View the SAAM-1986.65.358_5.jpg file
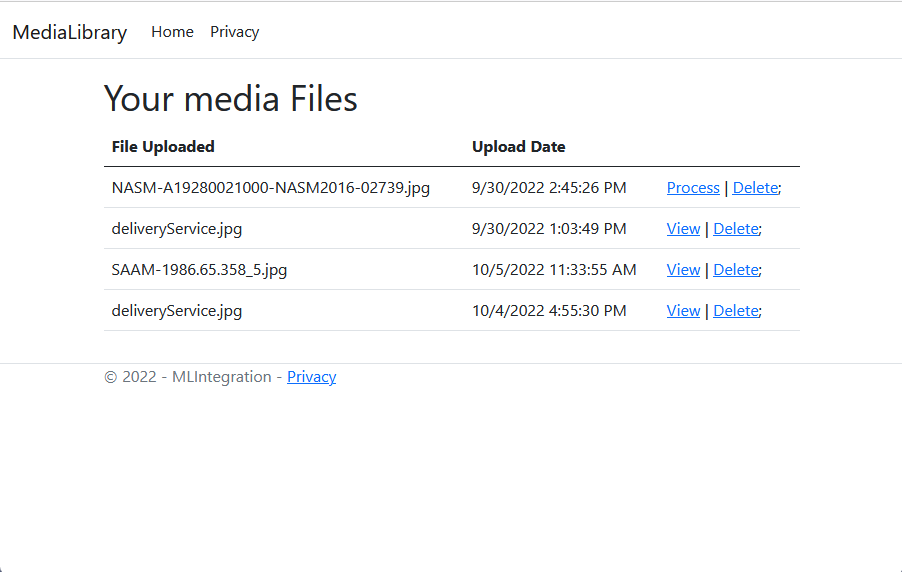The image size is (902, 572). 683,269
